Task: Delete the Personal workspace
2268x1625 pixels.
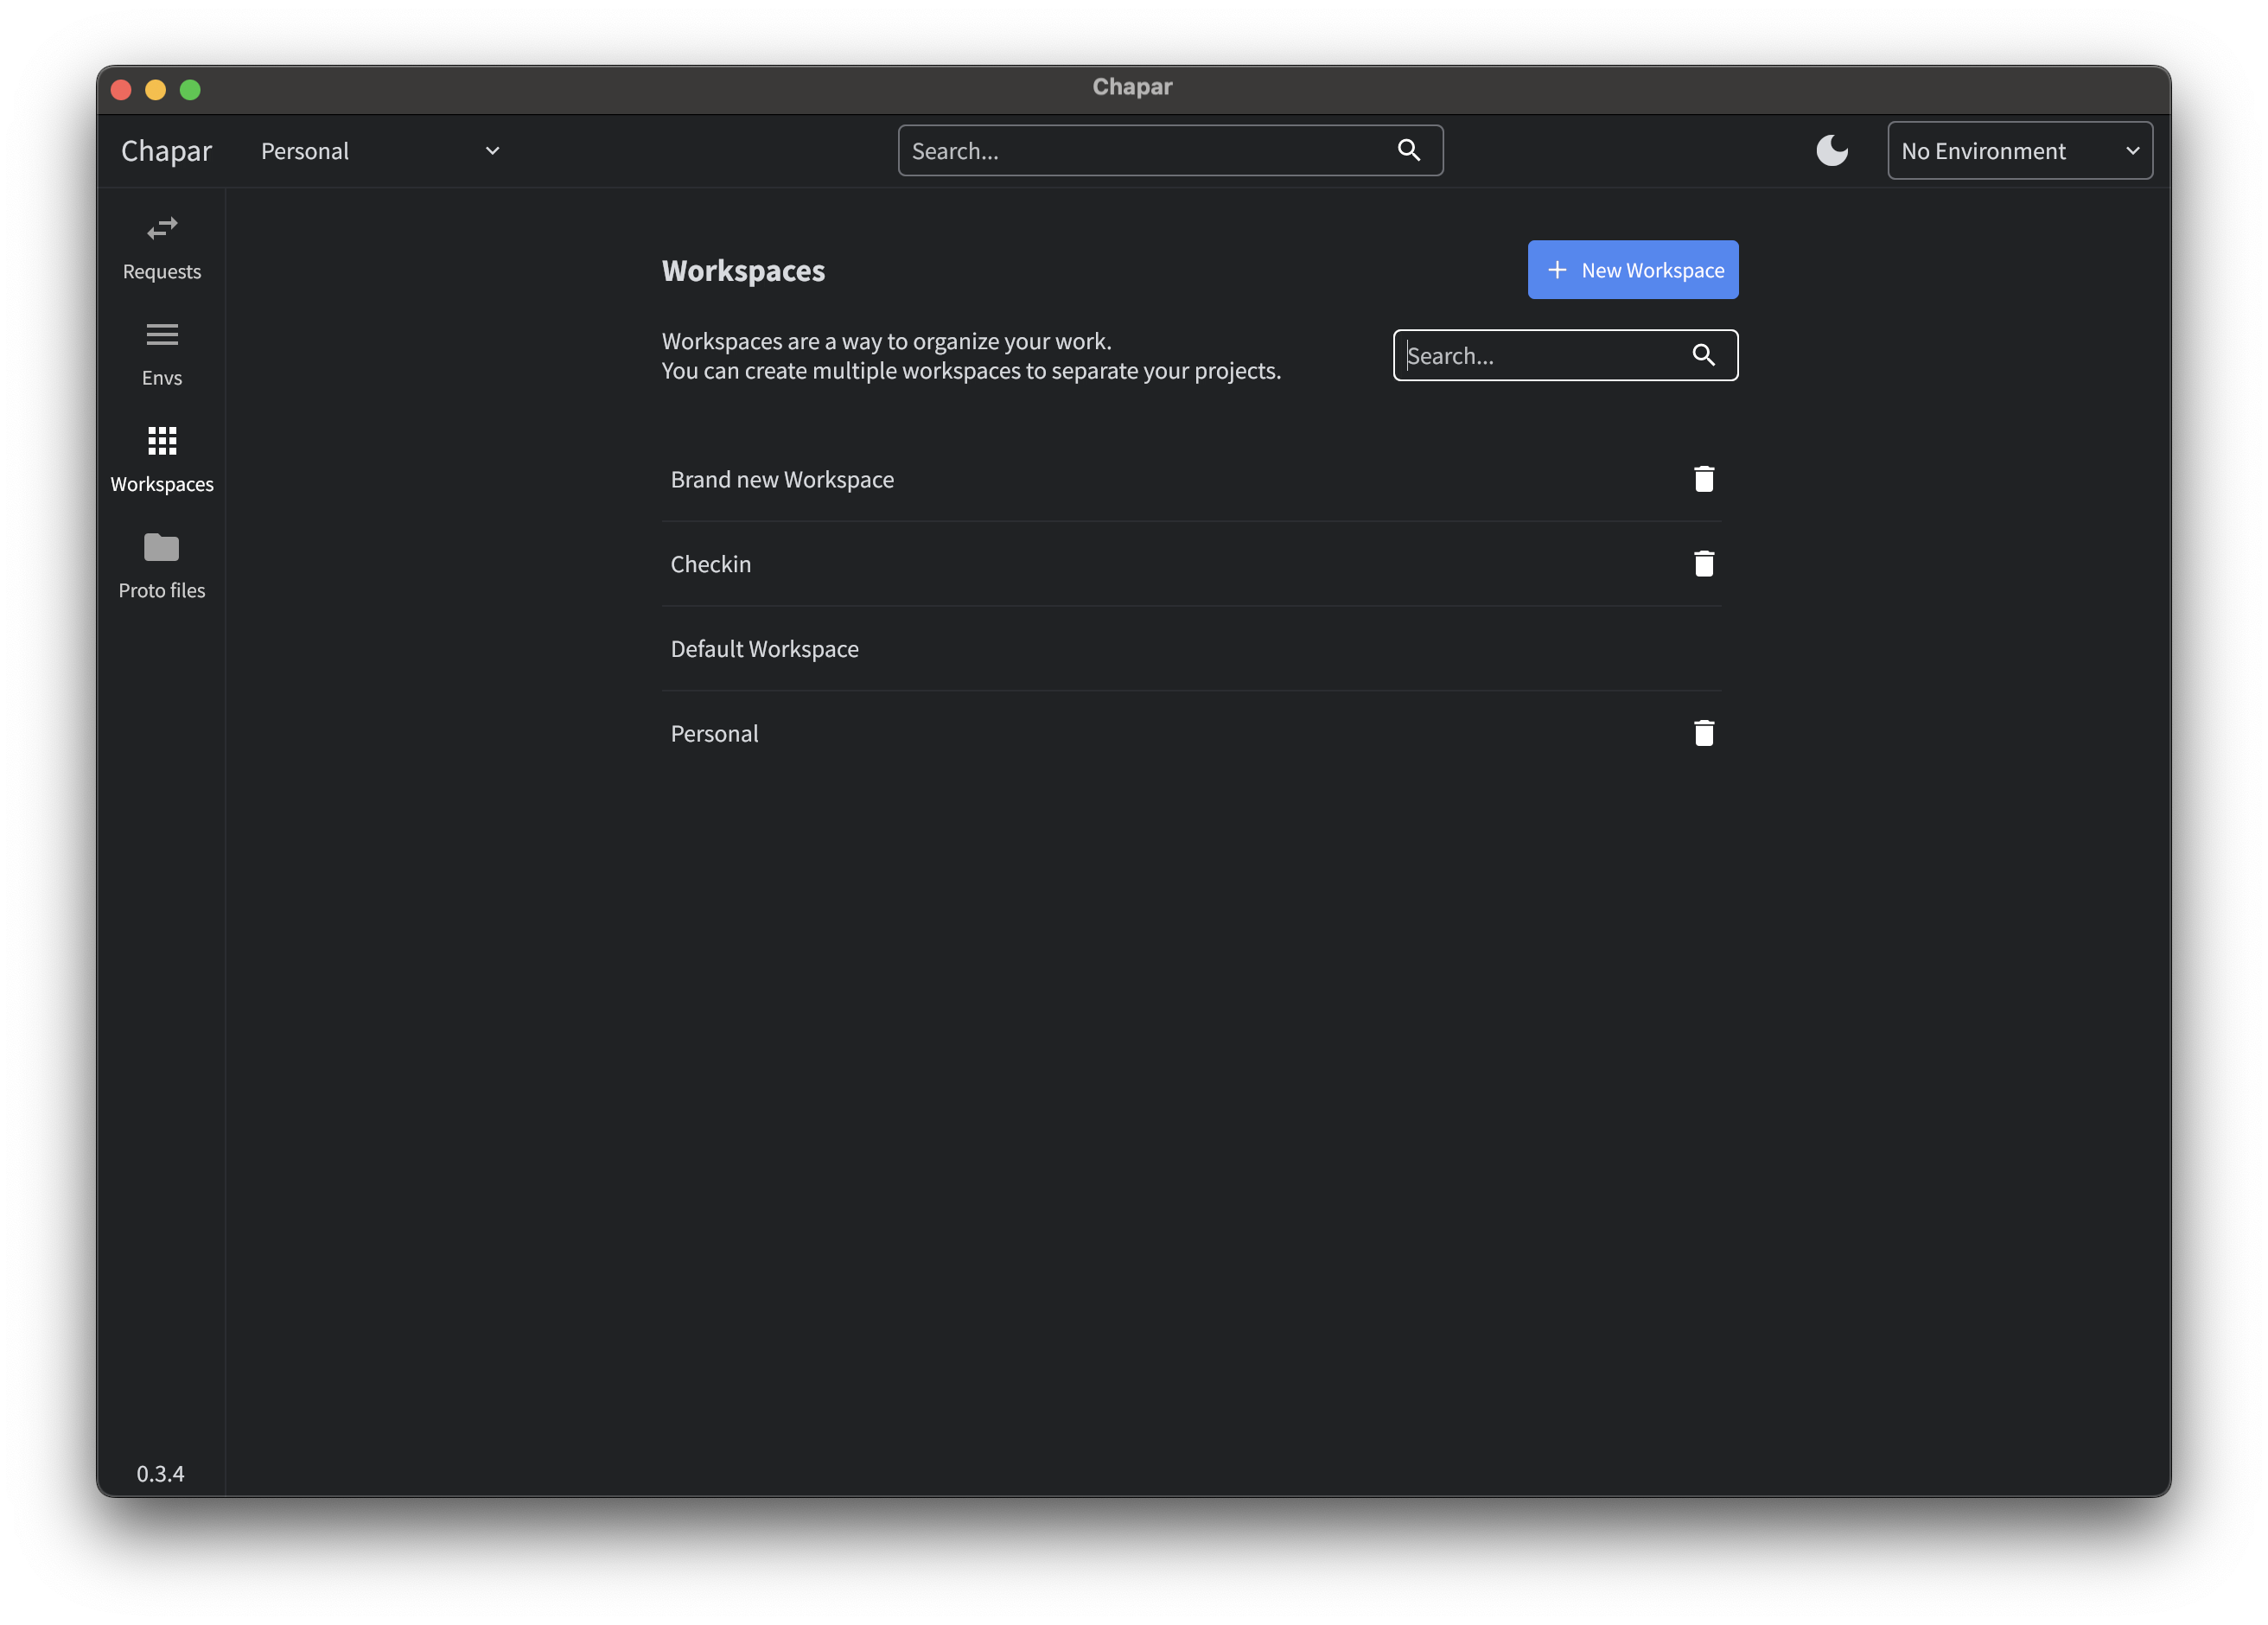Action: [x=1703, y=733]
